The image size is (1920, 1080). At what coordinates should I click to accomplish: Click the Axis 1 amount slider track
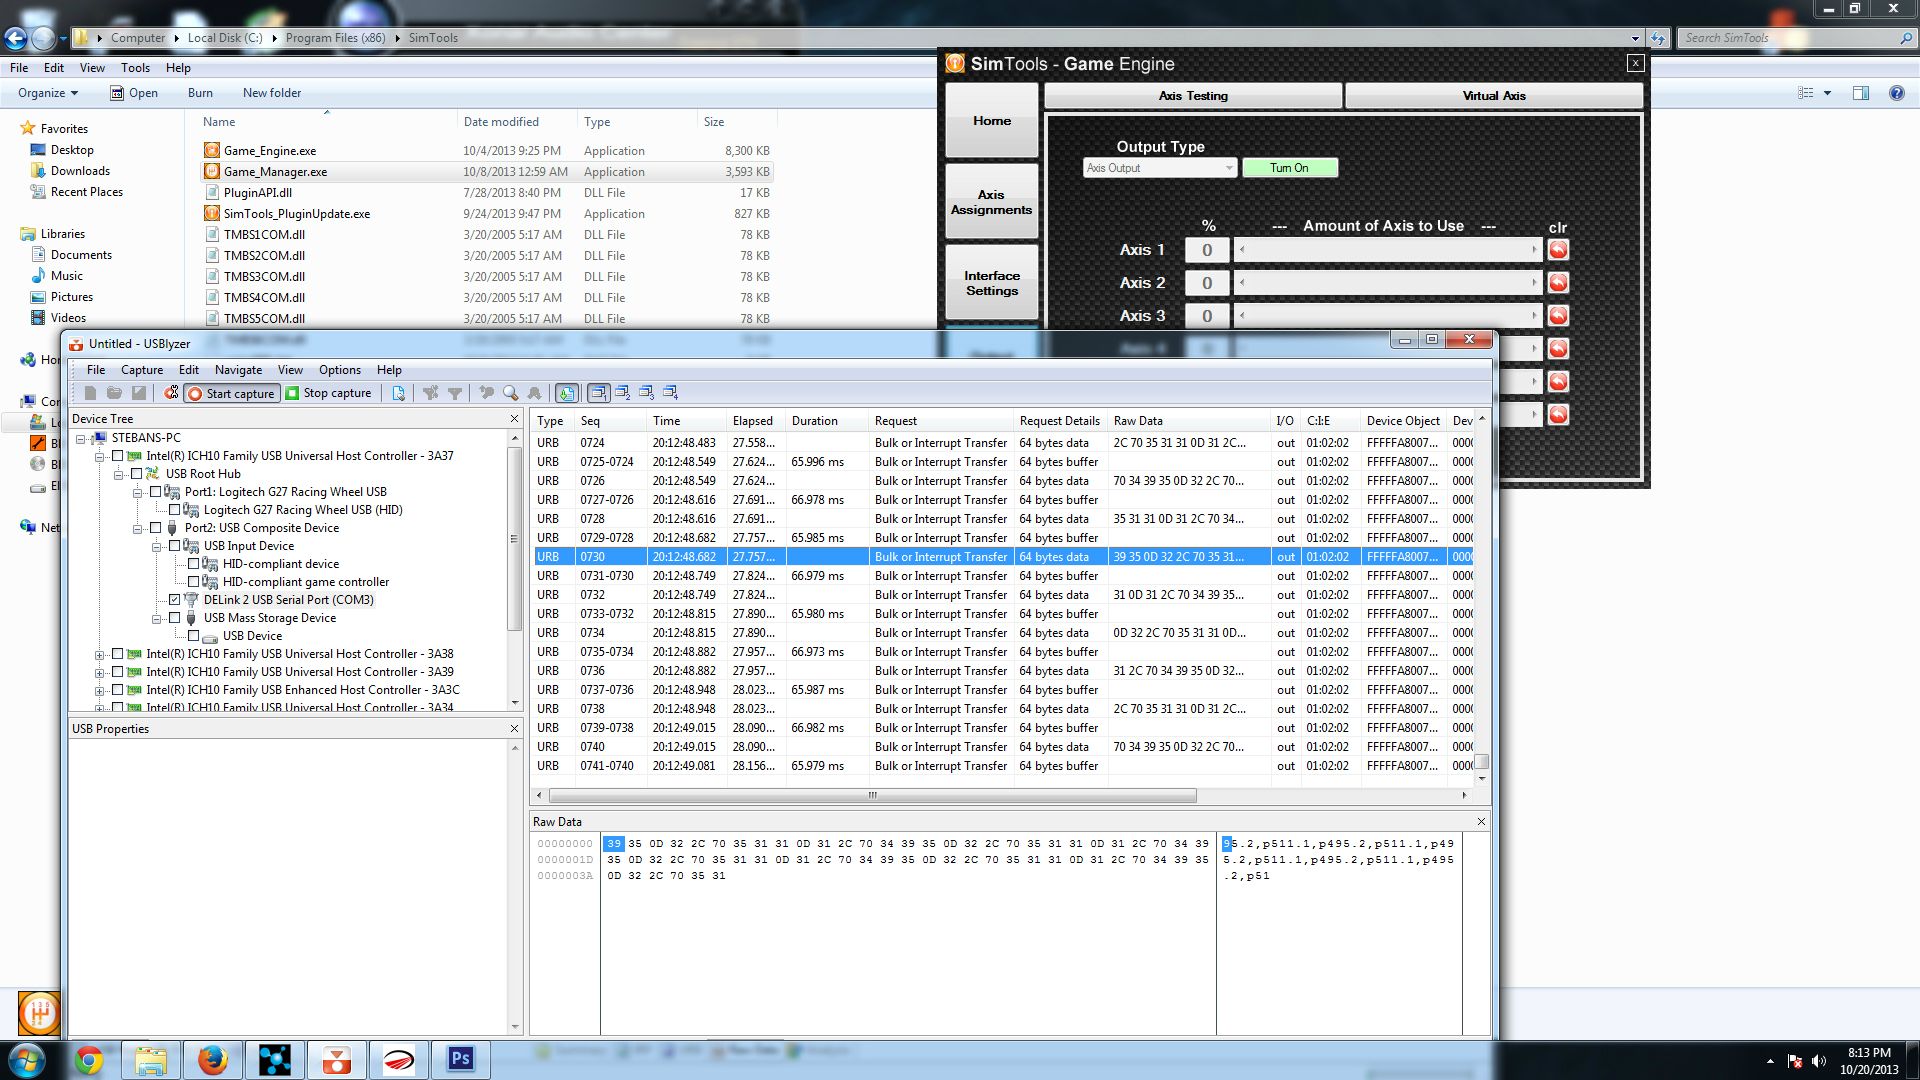[1388, 250]
